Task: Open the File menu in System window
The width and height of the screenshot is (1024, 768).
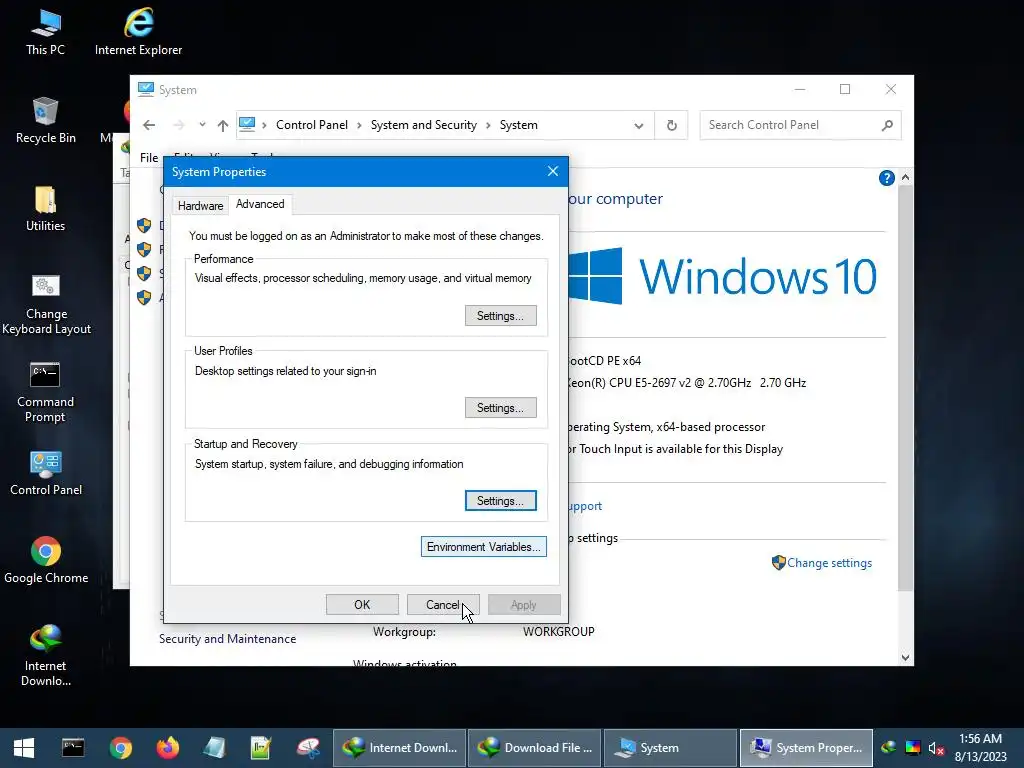Action: [148, 157]
